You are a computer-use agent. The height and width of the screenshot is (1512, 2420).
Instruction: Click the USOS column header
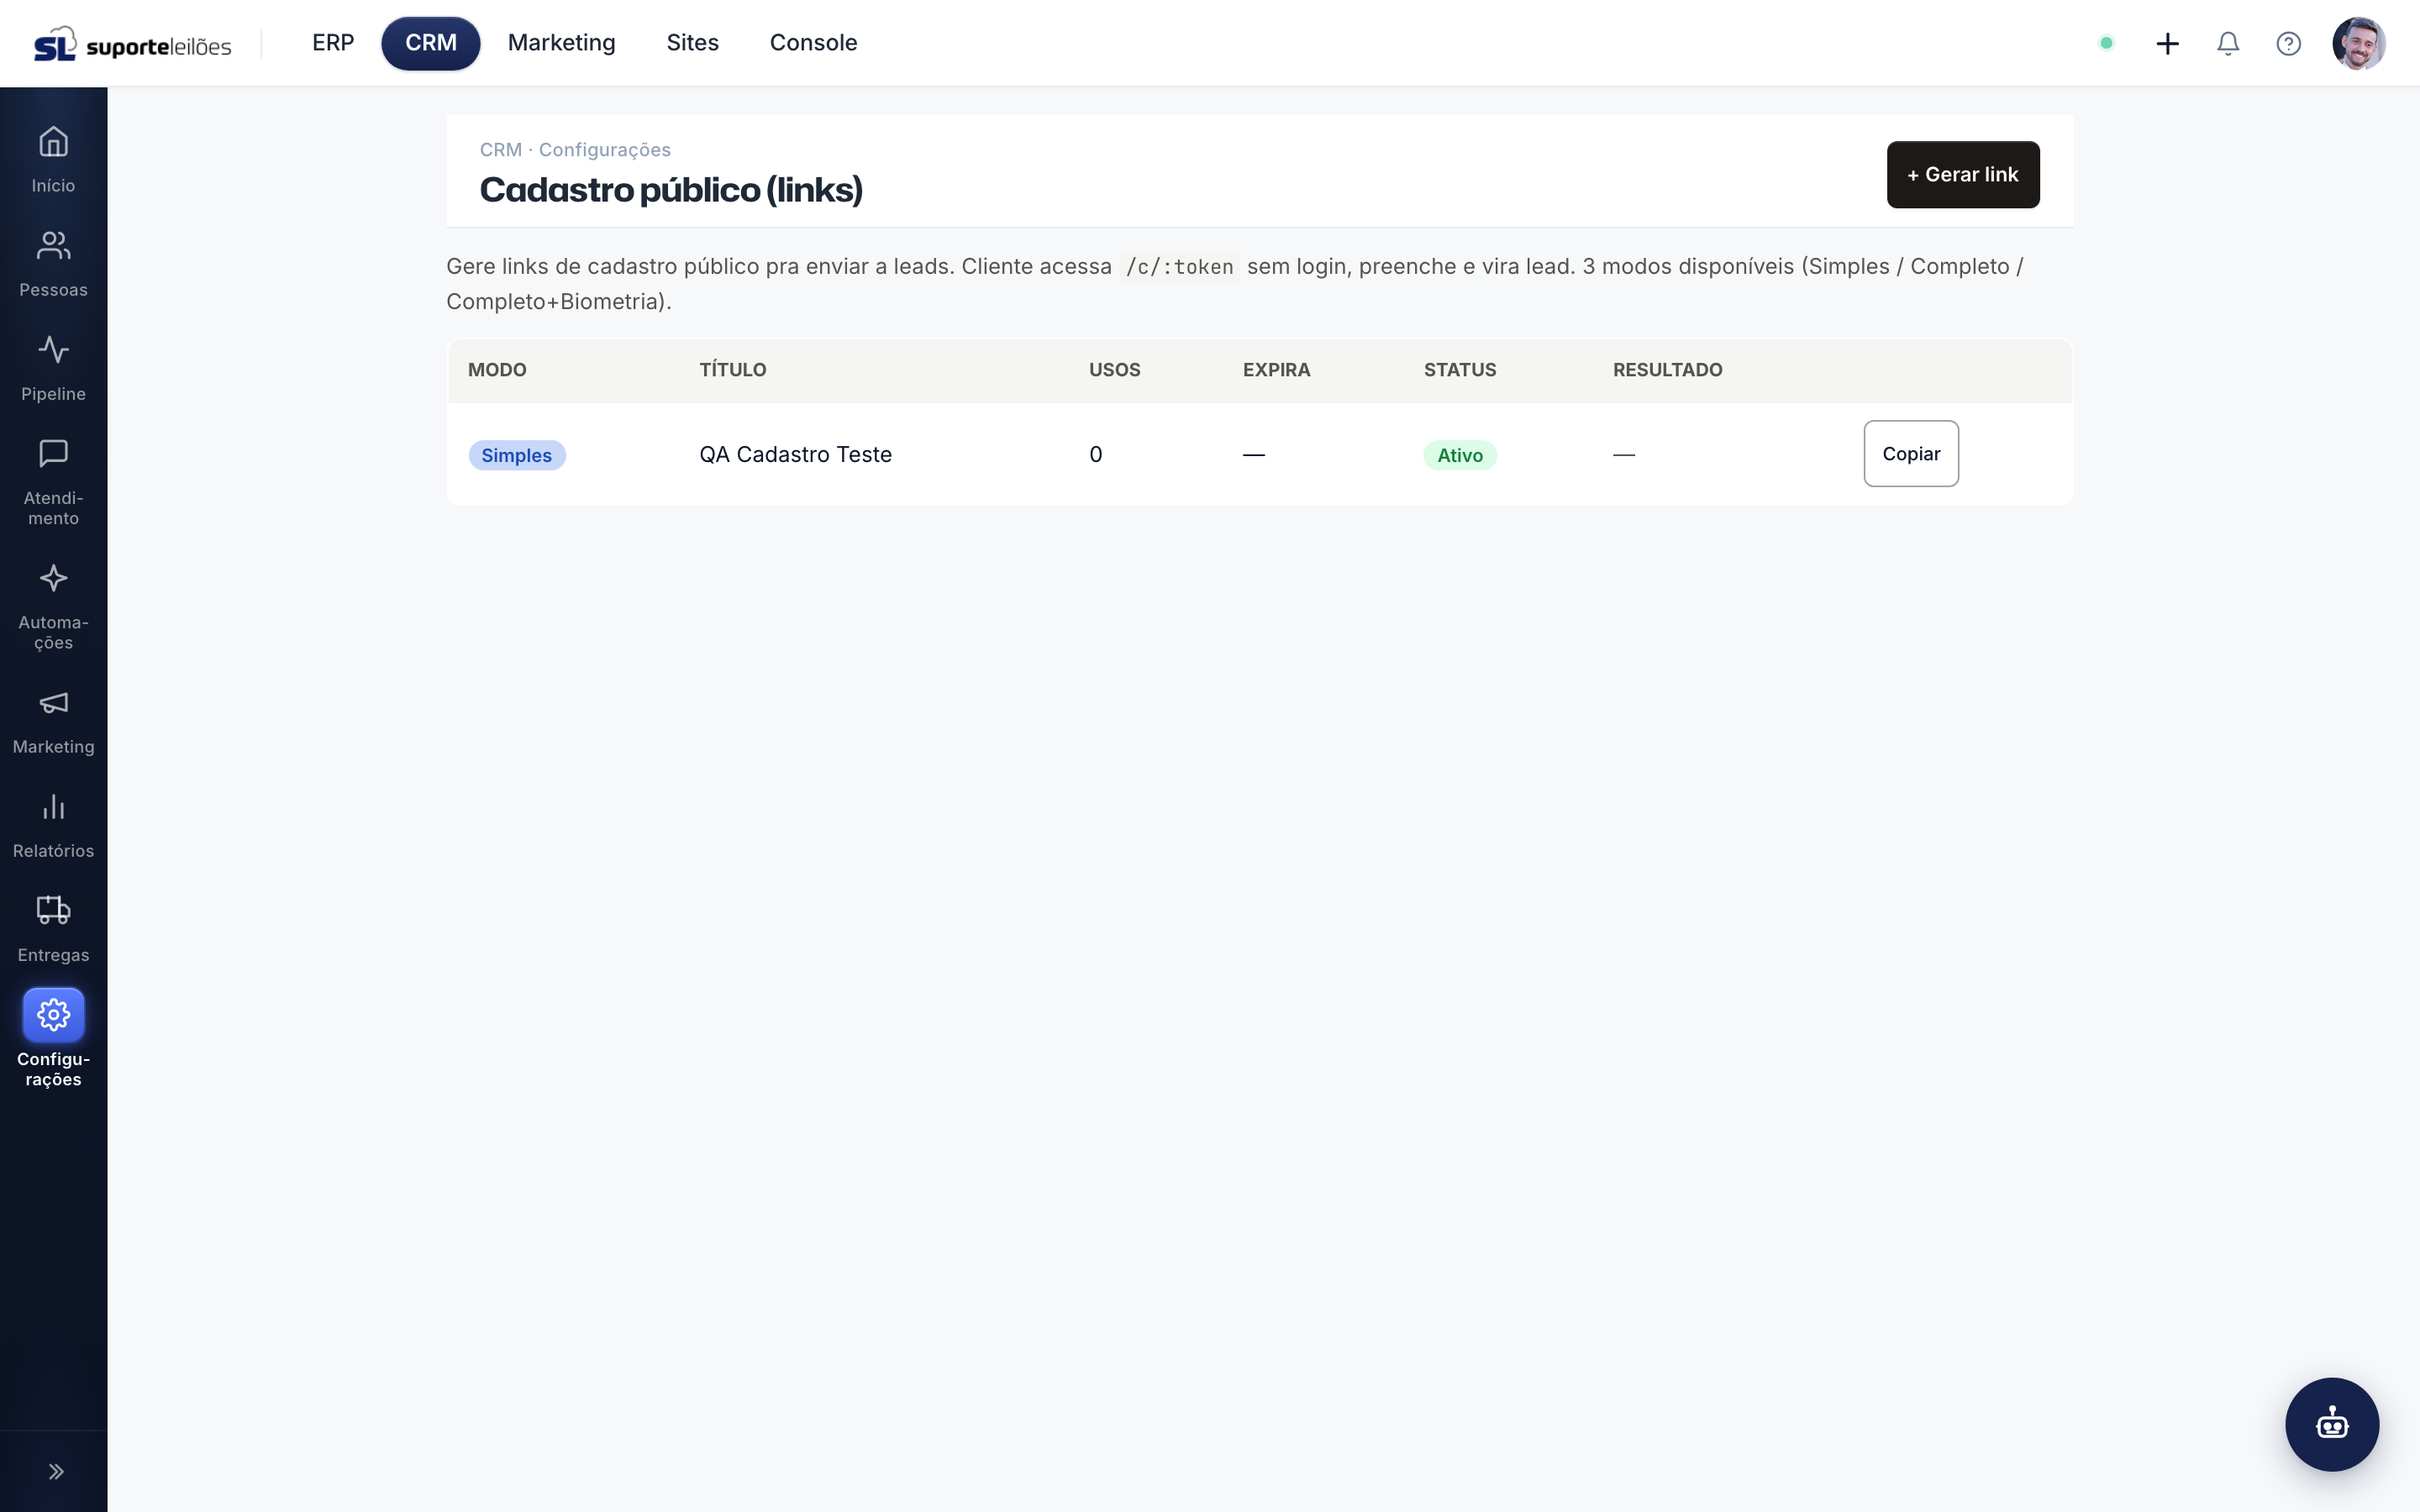(1115, 370)
